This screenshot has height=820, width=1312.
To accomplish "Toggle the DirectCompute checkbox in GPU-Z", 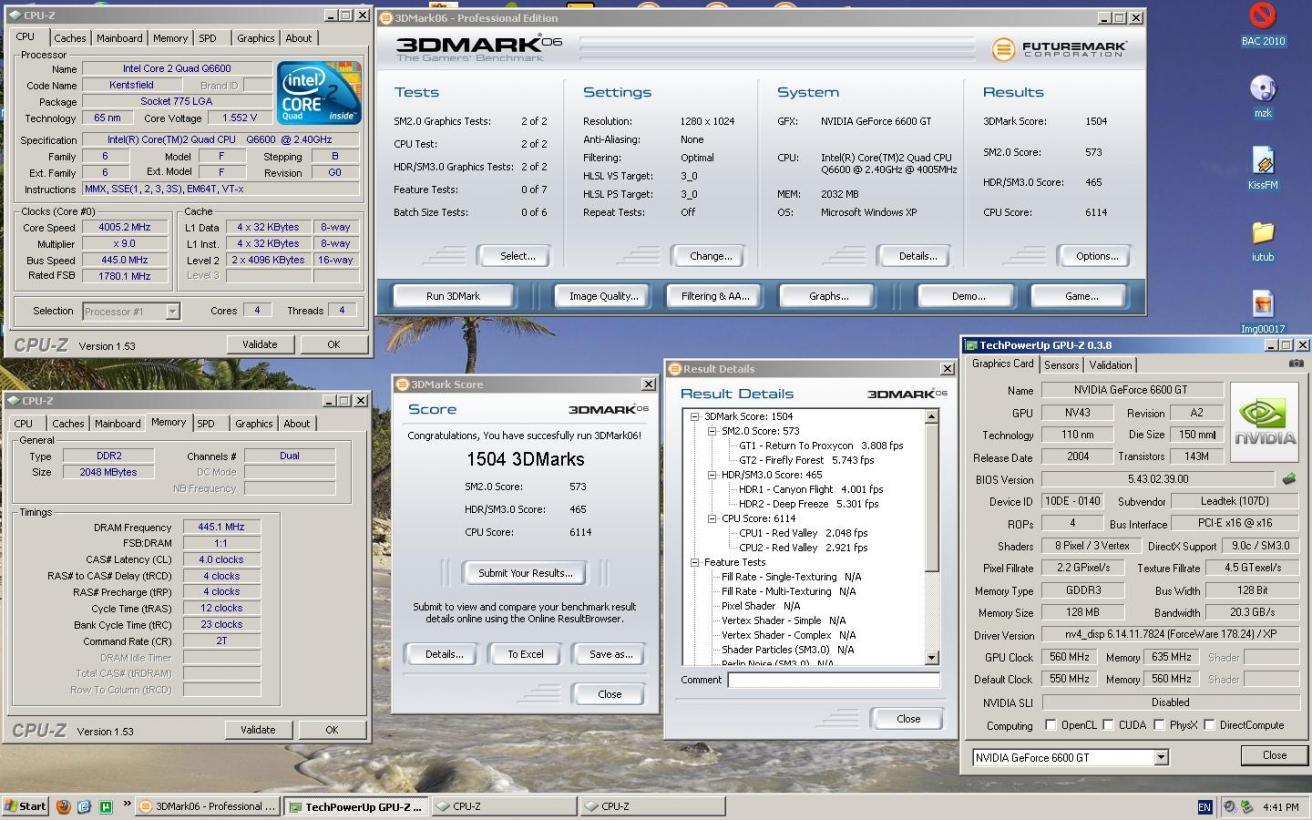I will [x=1210, y=725].
